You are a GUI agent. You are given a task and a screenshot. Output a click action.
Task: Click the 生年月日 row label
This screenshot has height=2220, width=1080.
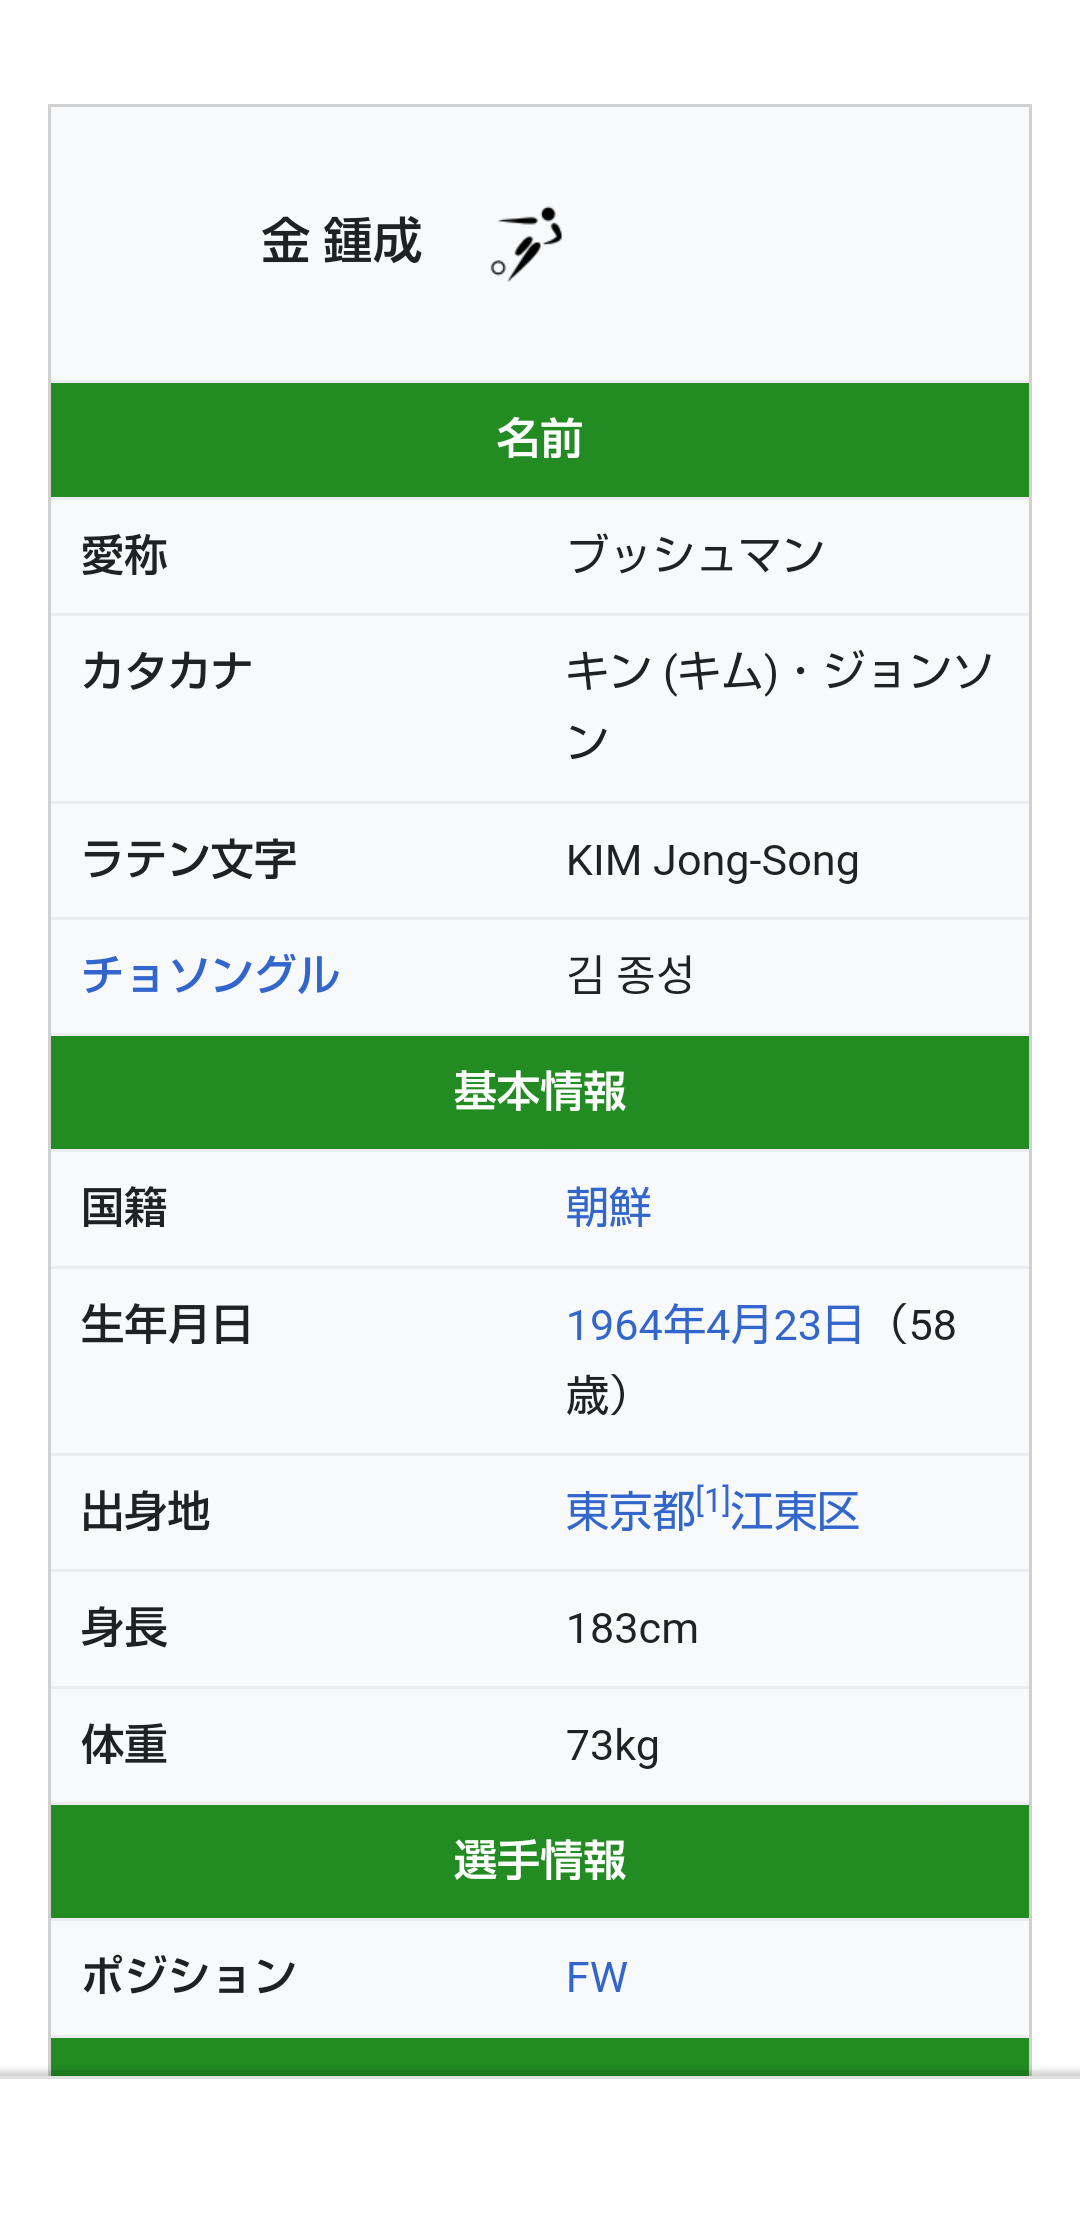[x=167, y=1325]
